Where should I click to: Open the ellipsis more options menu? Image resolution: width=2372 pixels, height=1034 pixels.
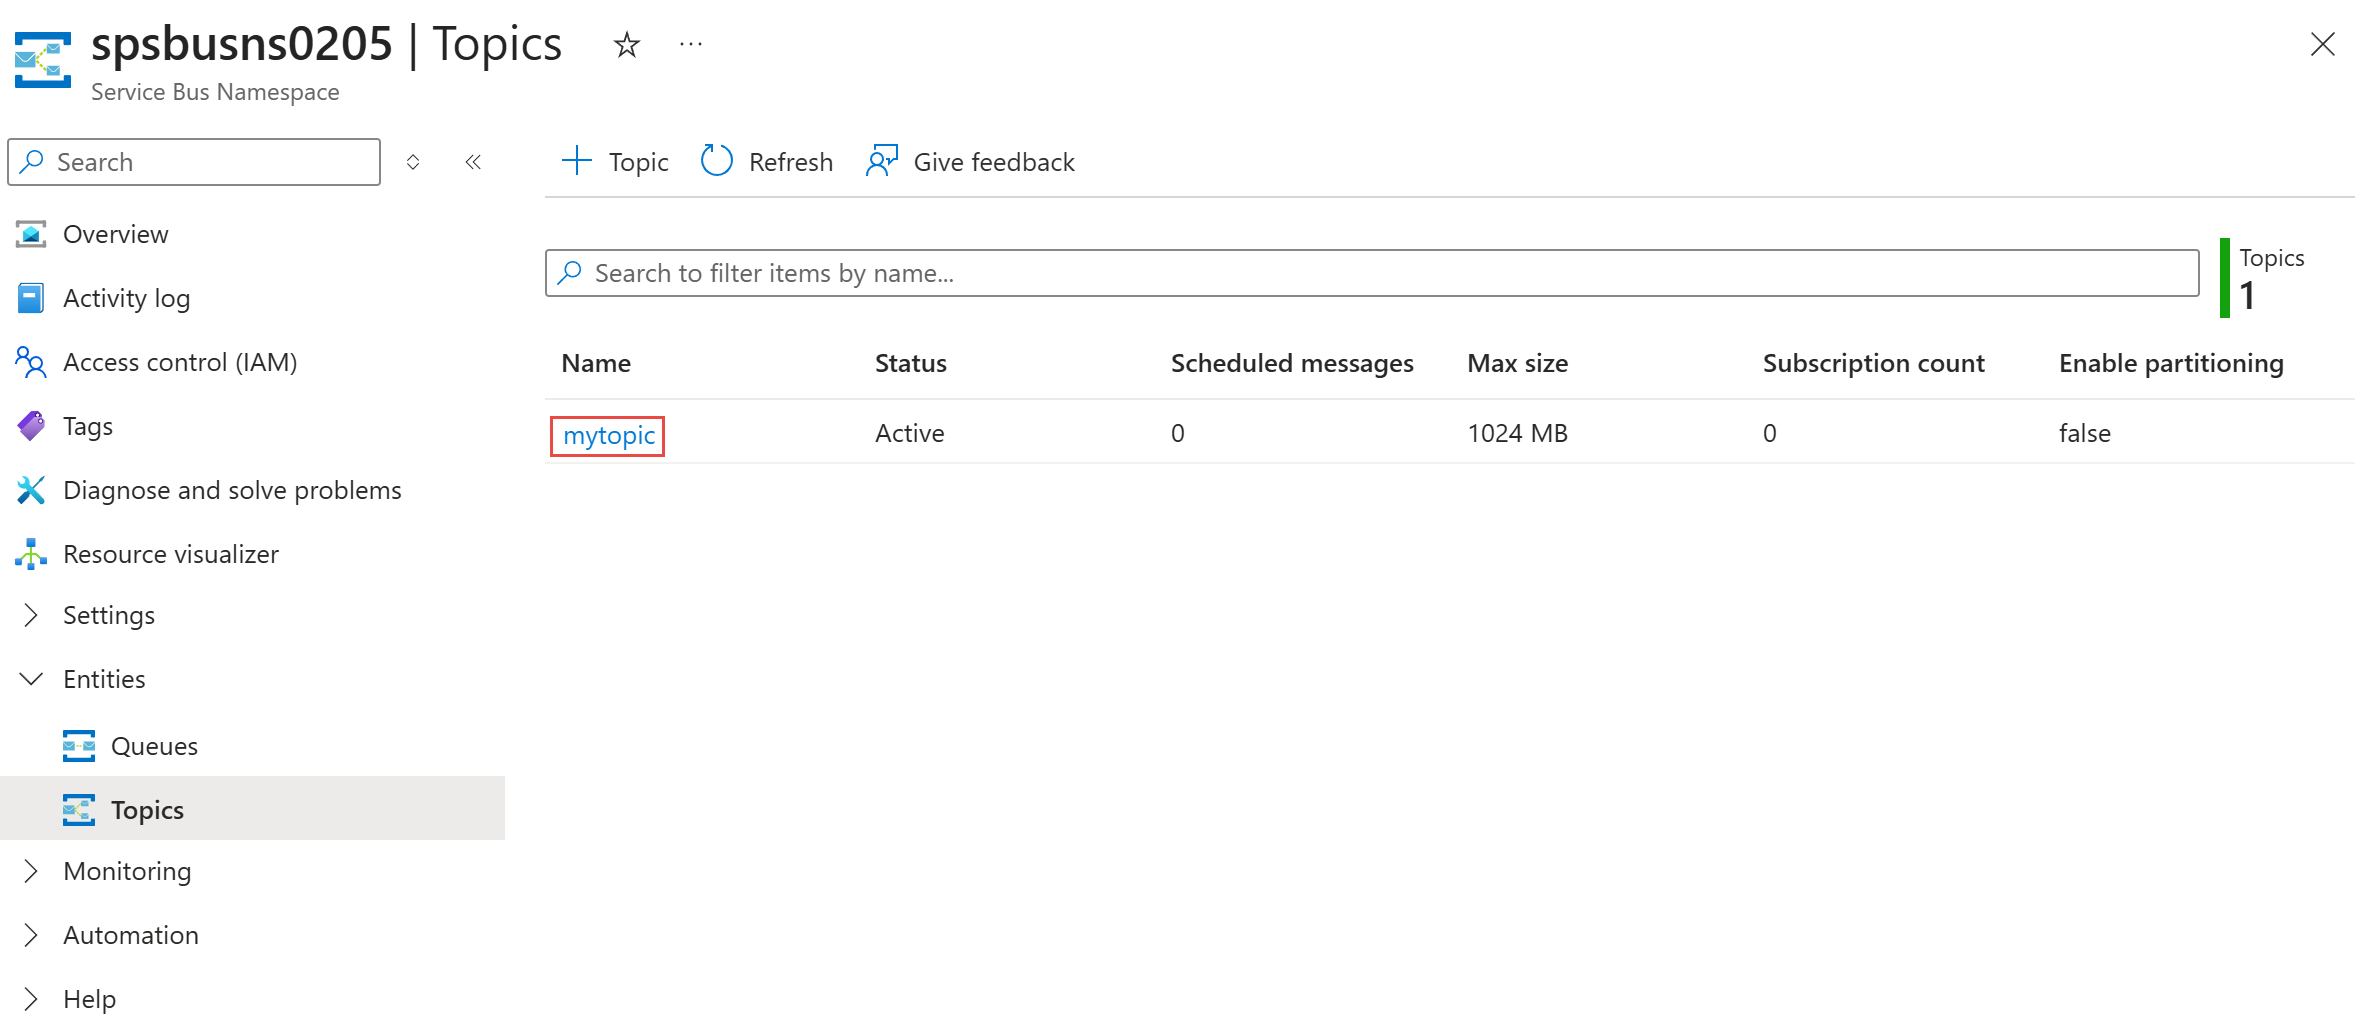point(690,45)
